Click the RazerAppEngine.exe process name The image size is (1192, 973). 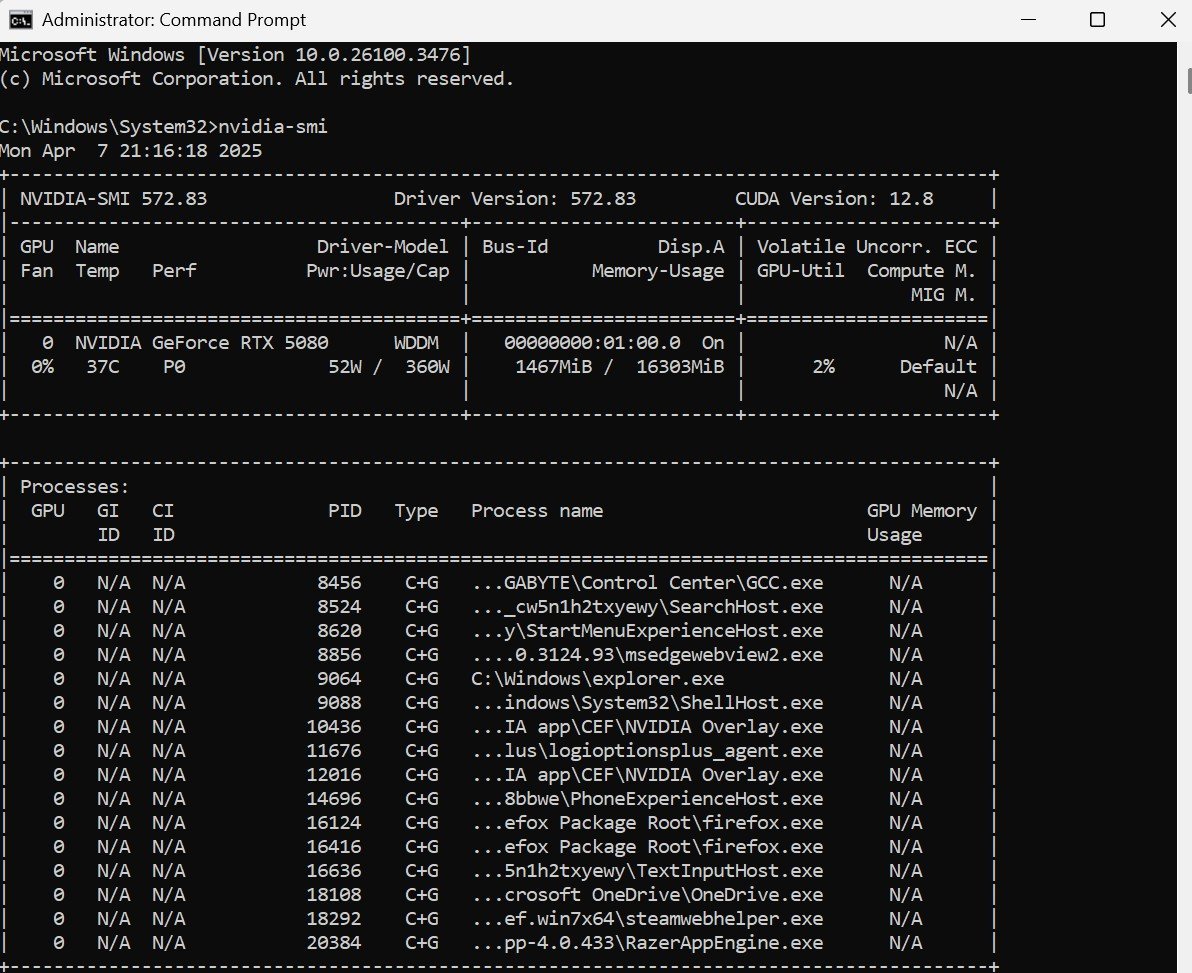click(647, 943)
